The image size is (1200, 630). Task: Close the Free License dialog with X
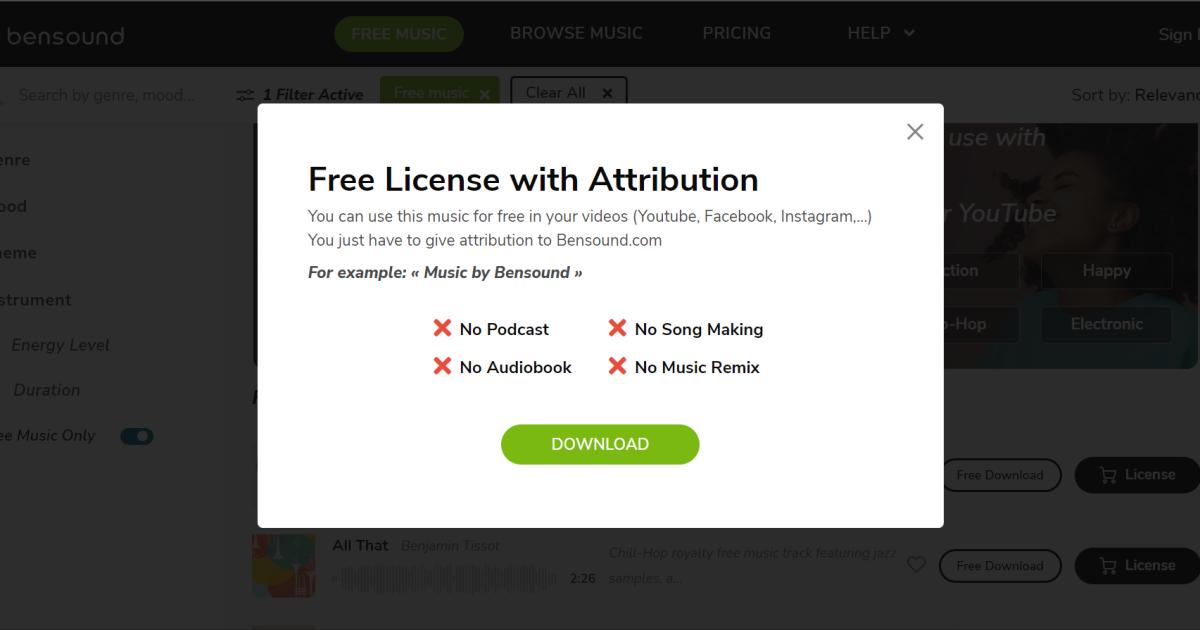[914, 132]
